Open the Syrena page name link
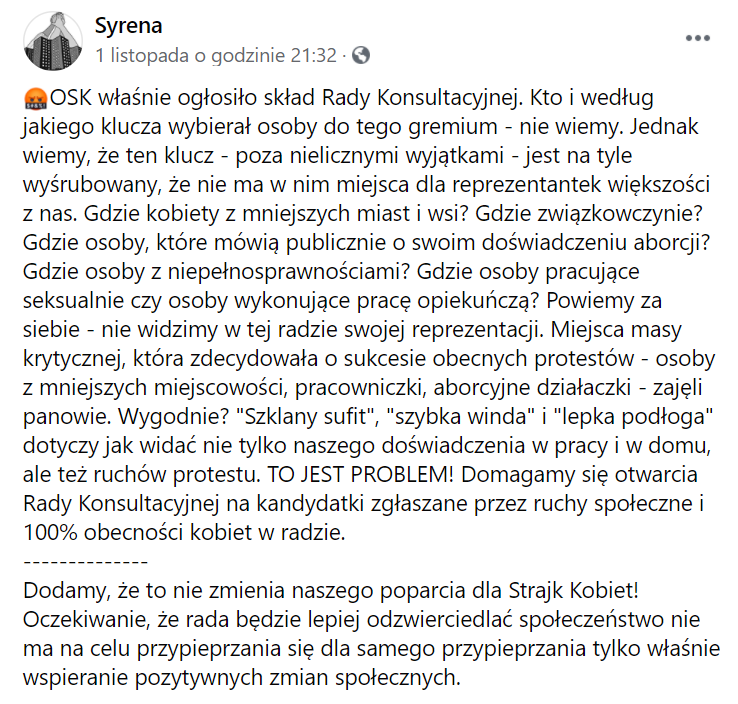Screen dimensions: 738x704 pyautogui.click(x=127, y=24)
